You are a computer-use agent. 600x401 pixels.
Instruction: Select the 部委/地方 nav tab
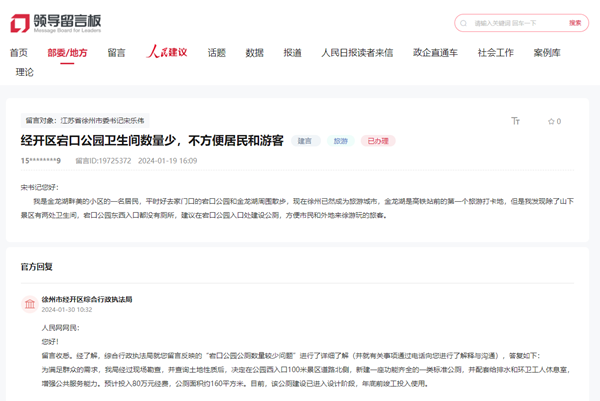67,53
